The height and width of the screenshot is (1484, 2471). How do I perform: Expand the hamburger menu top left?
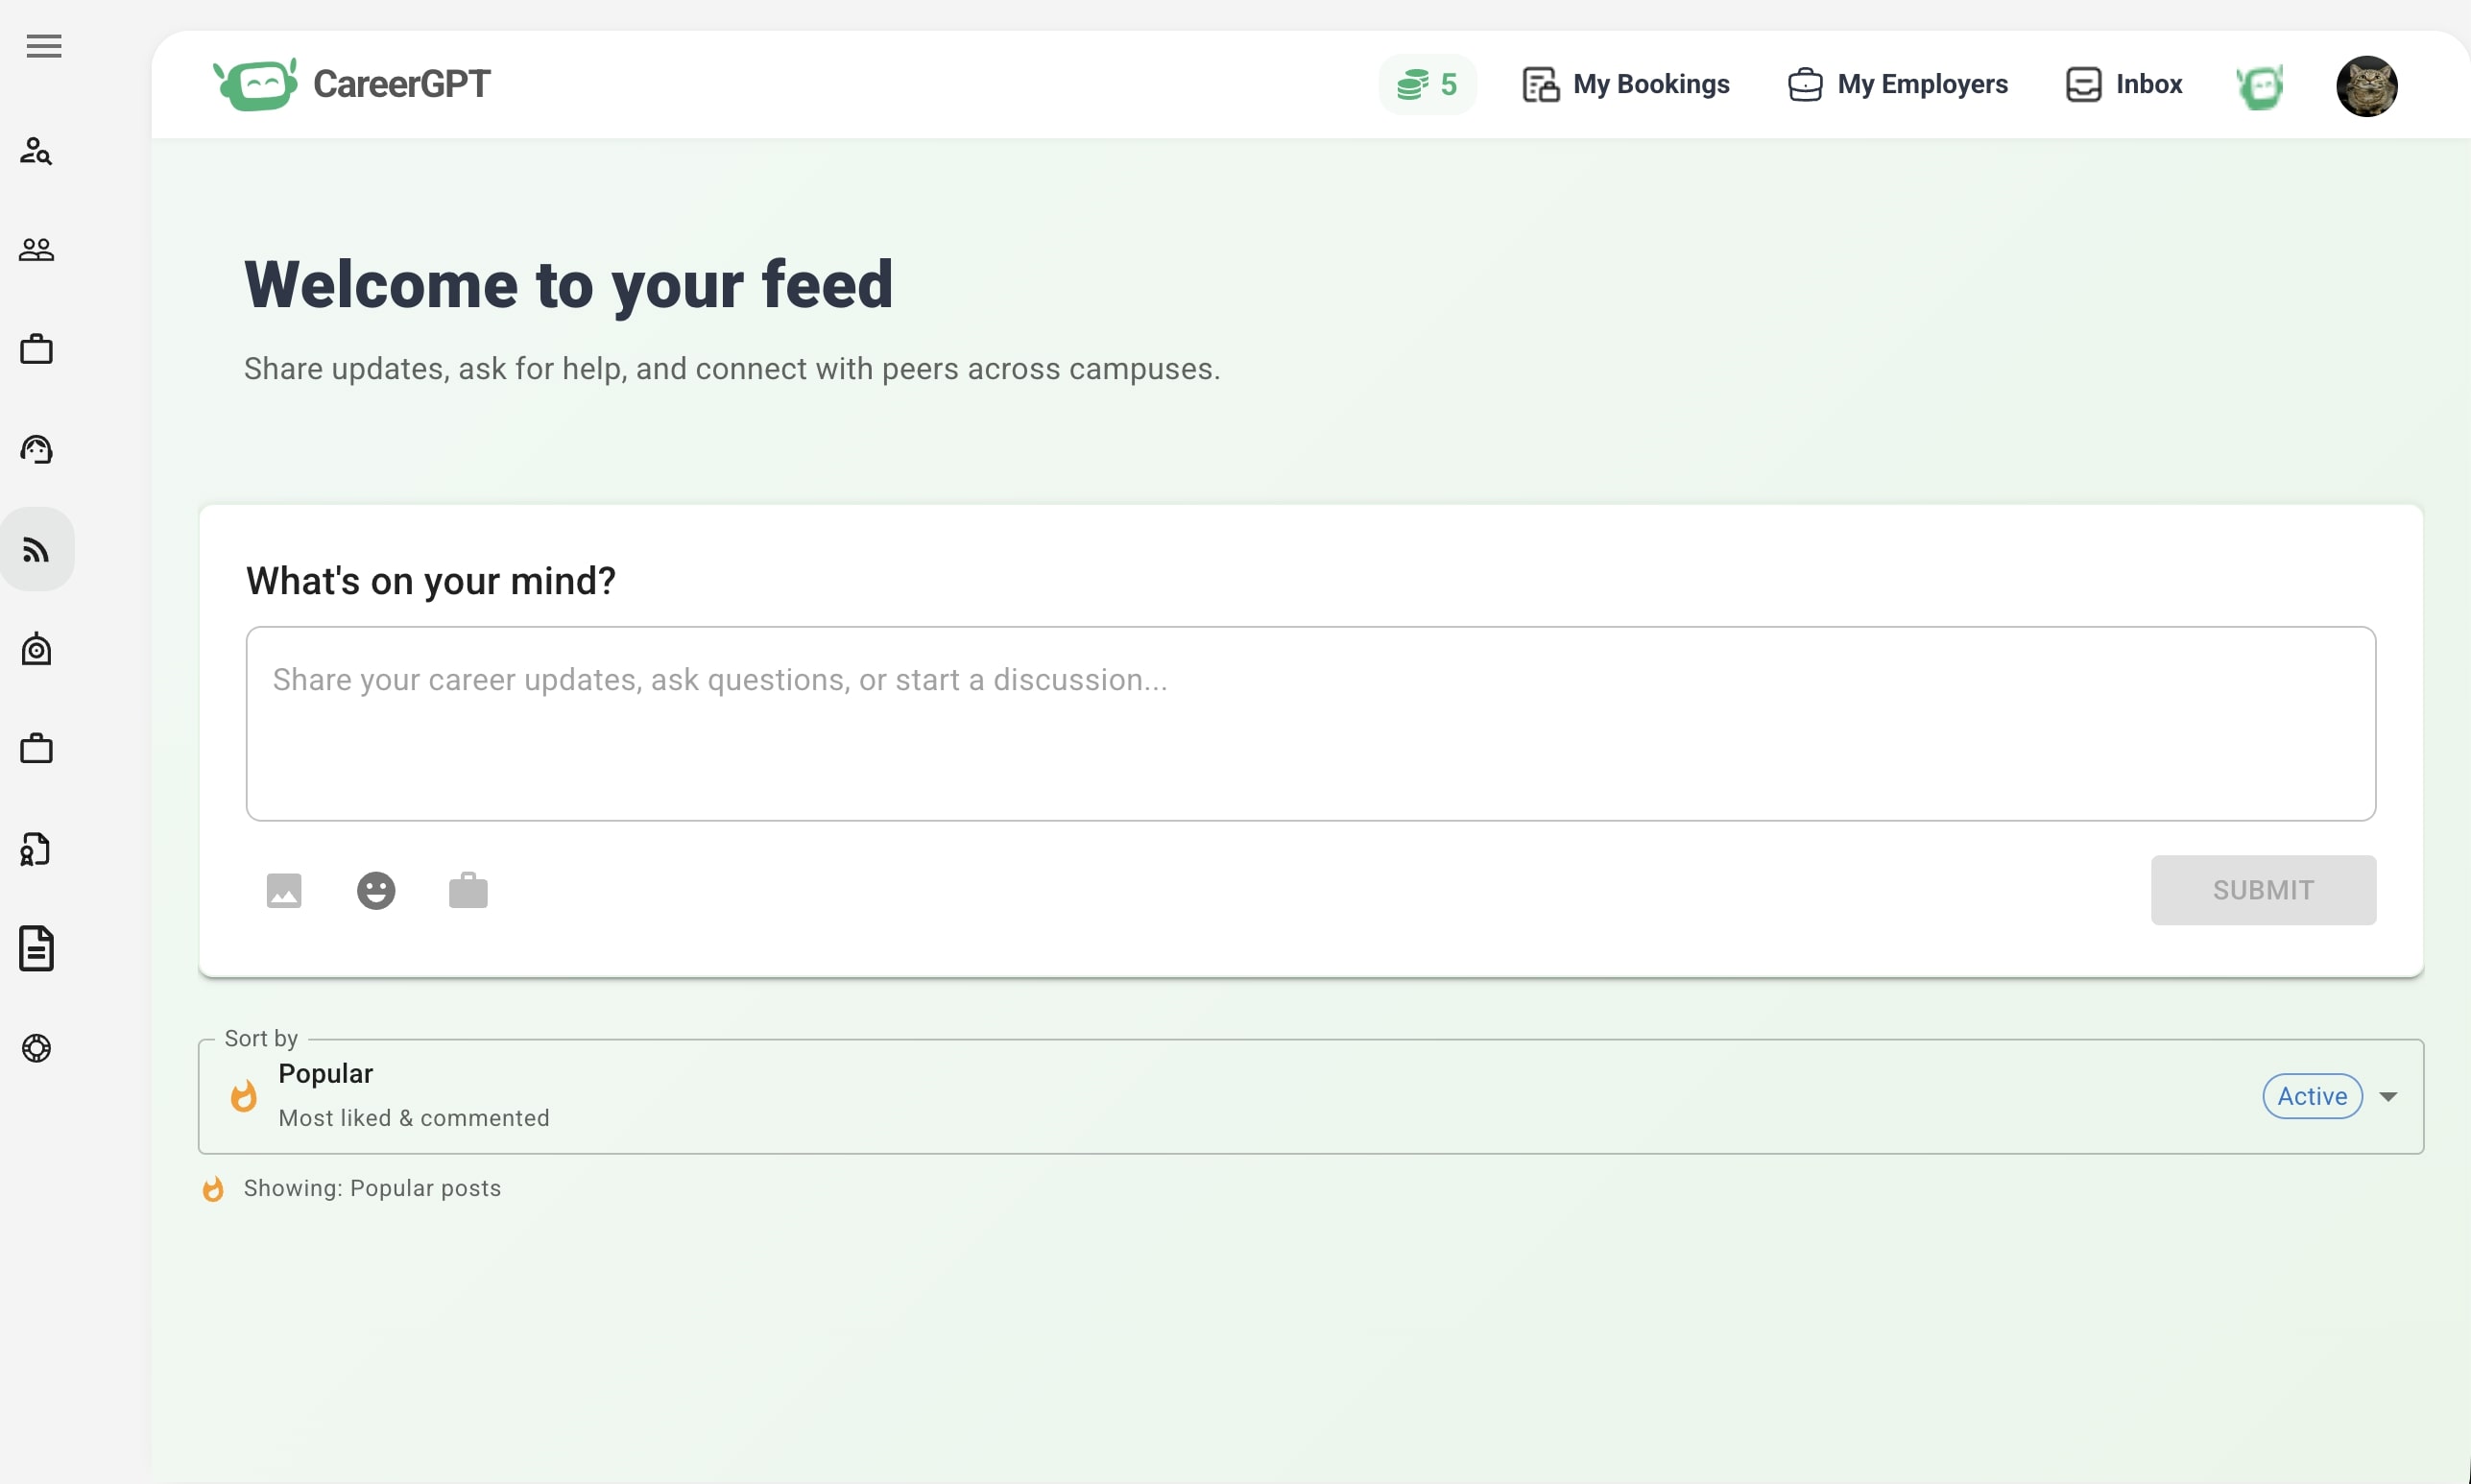pos(43,46)
